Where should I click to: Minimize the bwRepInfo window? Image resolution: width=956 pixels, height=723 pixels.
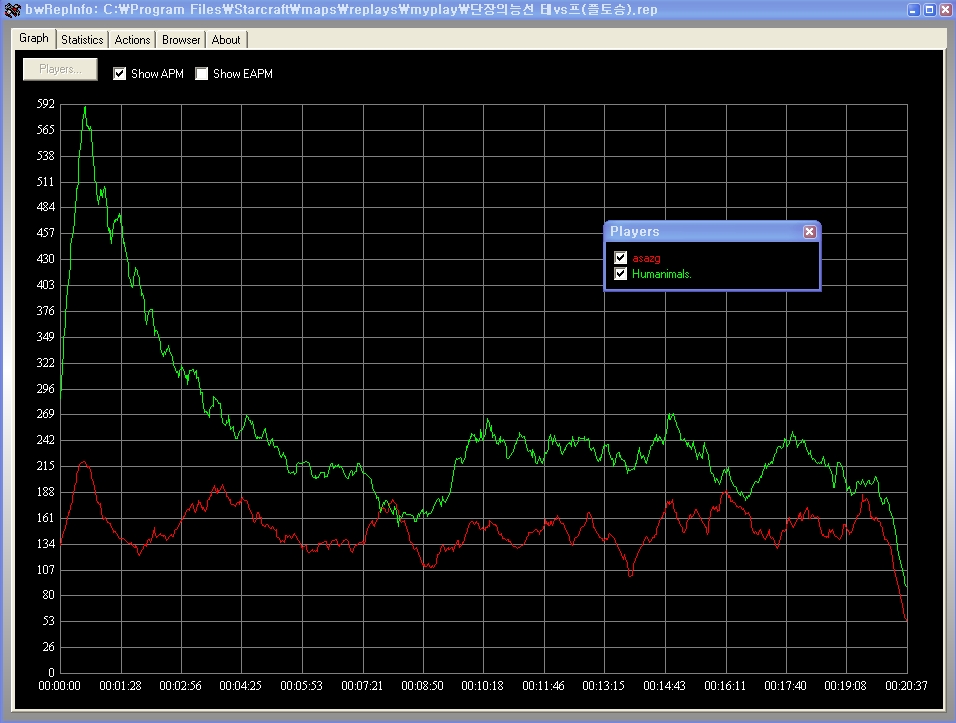pos(914,10)
